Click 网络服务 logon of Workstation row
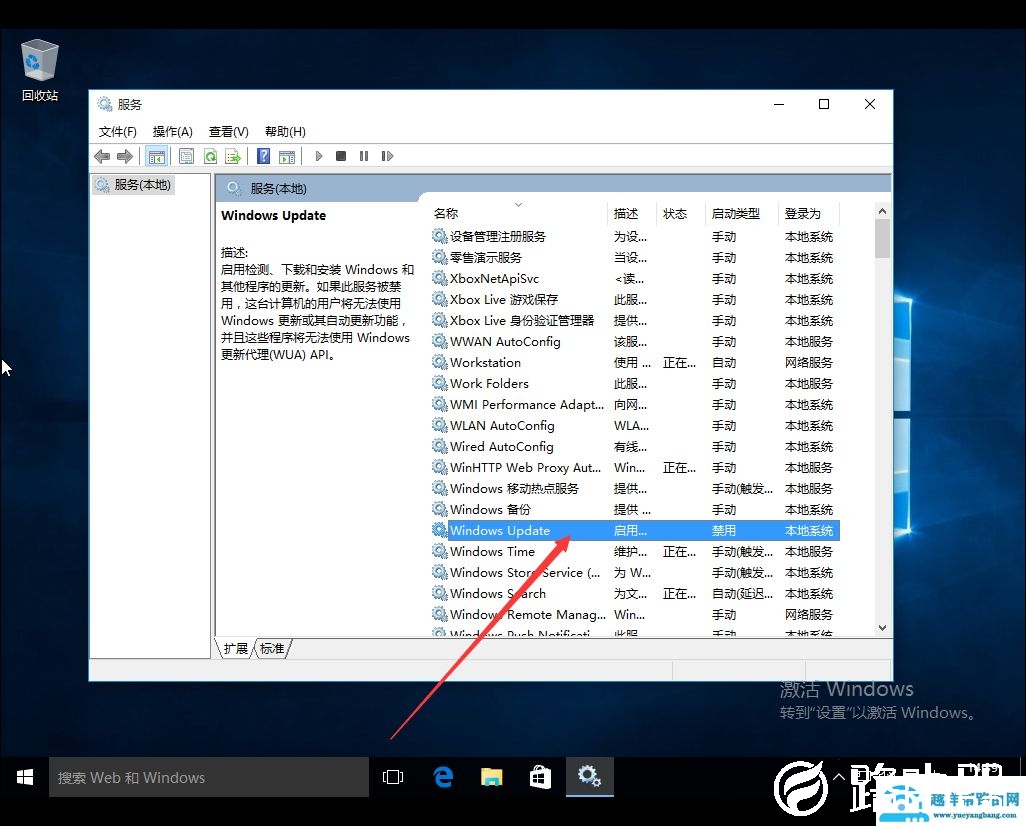 tap(809, 363)
